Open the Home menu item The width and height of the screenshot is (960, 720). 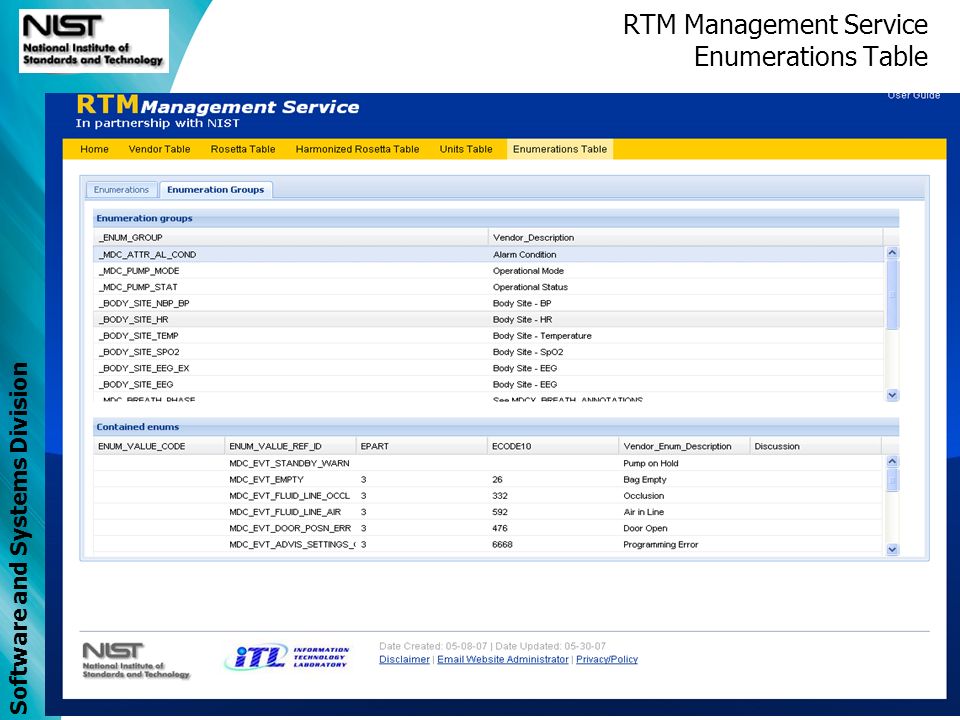94,149
